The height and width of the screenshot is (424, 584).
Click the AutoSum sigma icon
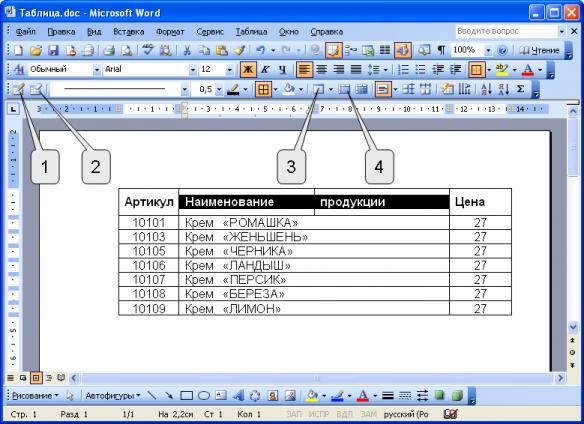coord(521,89)
